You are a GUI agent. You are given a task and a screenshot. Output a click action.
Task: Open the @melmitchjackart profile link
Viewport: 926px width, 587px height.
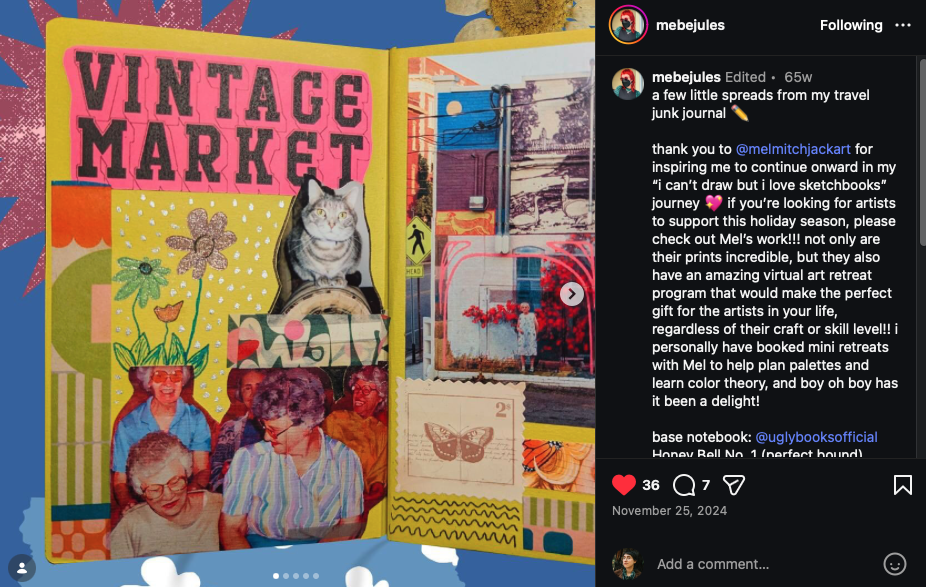(x=793, y=149)
